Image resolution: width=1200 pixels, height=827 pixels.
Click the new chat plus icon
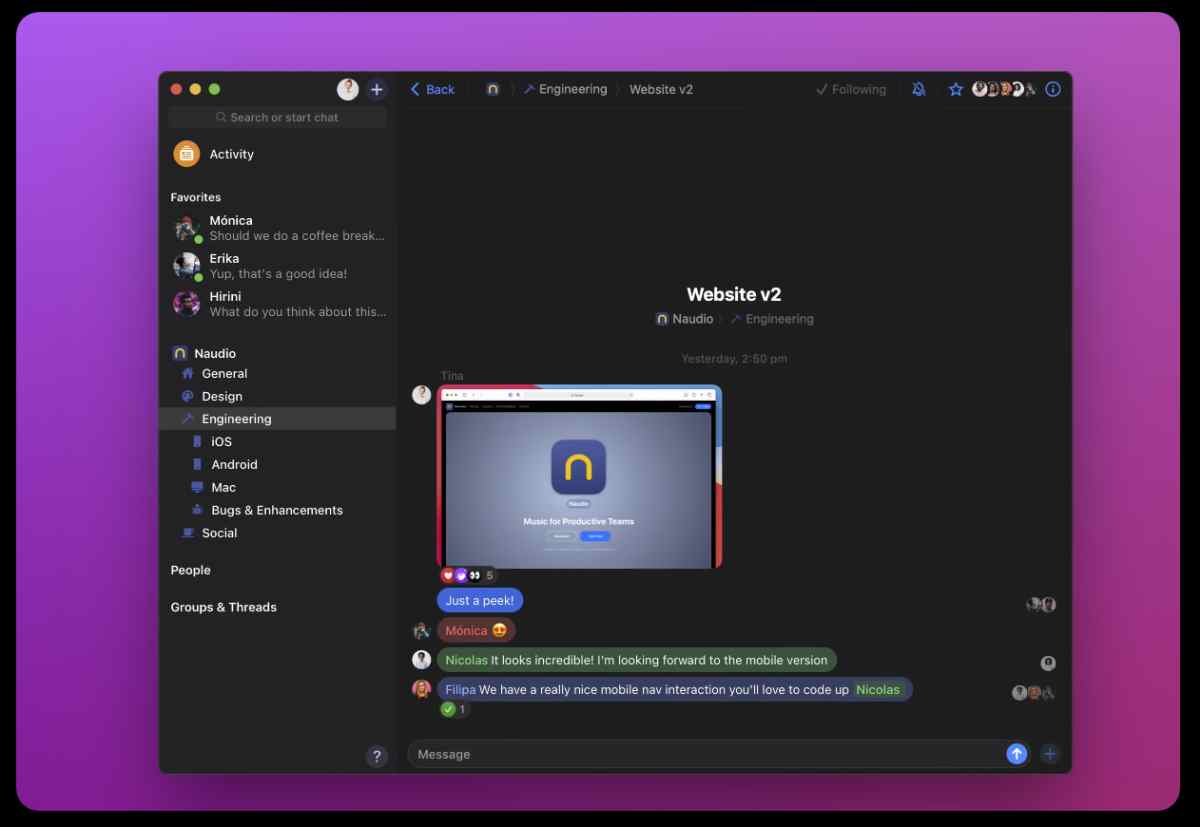pos(377,90)
